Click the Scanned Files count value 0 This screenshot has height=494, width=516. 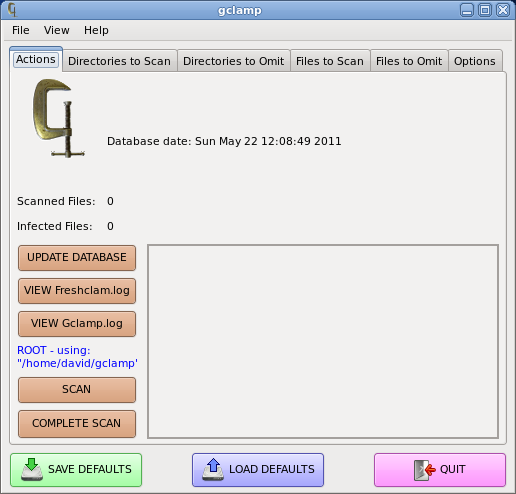(x=110, y=201)
